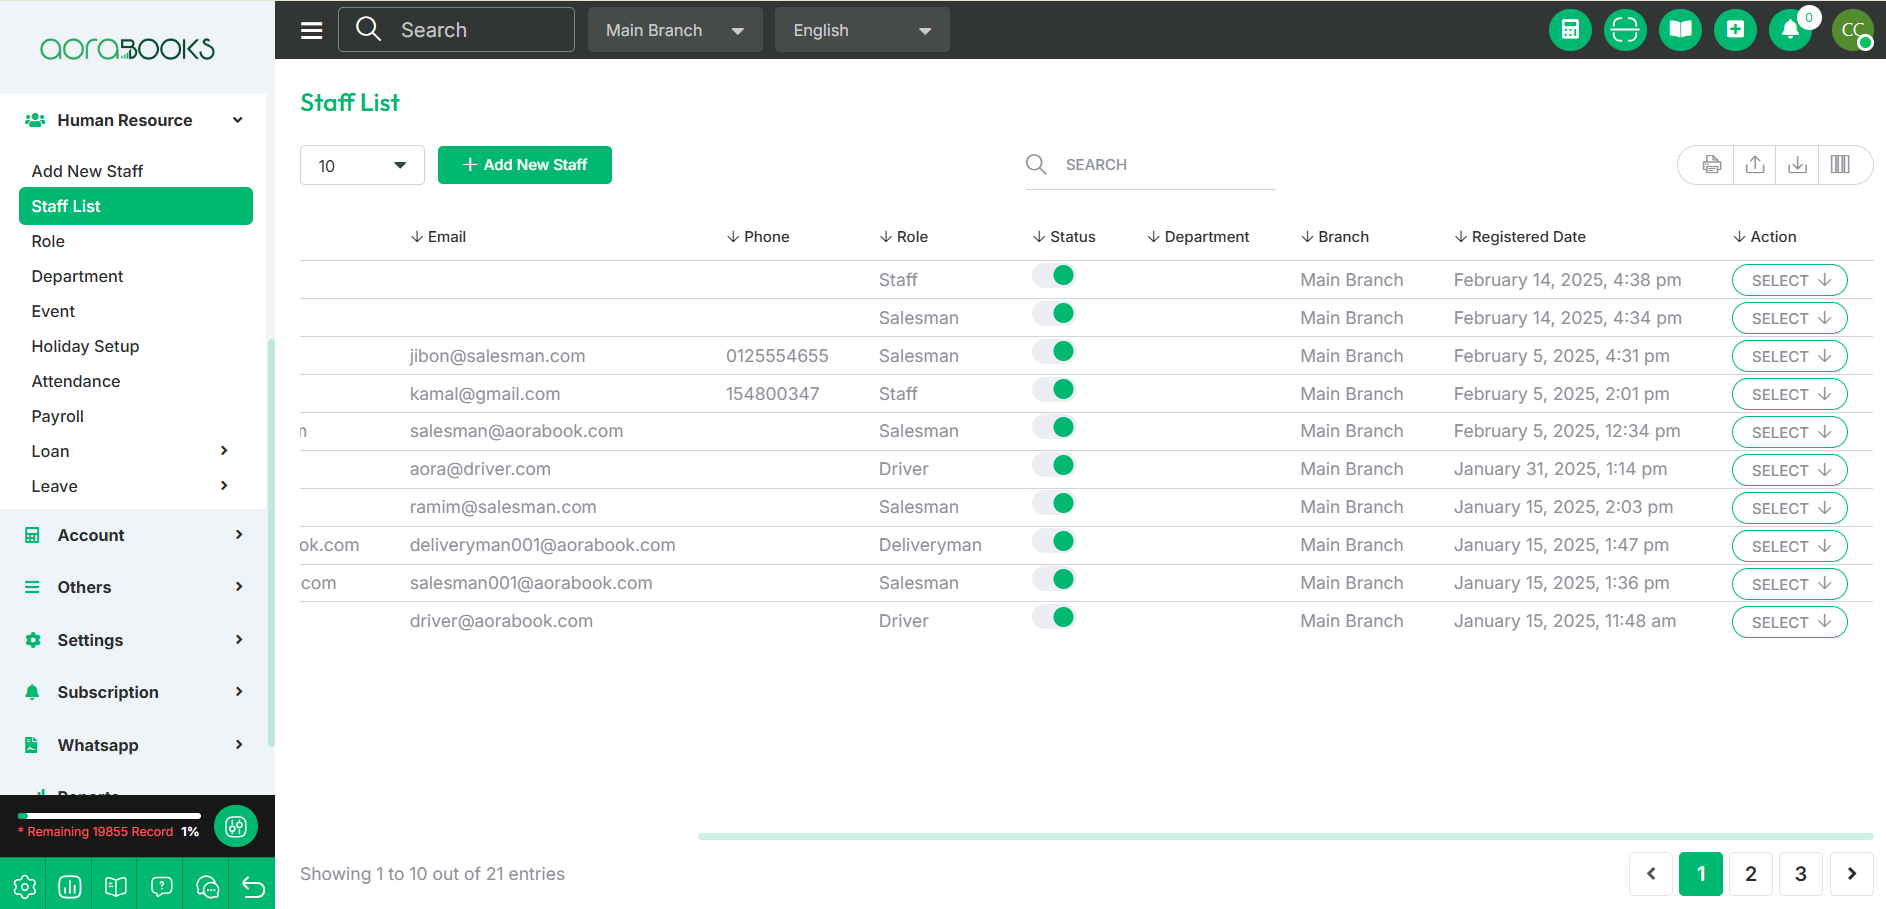
Task: Open the user avatar menu
Action: 1853,30
